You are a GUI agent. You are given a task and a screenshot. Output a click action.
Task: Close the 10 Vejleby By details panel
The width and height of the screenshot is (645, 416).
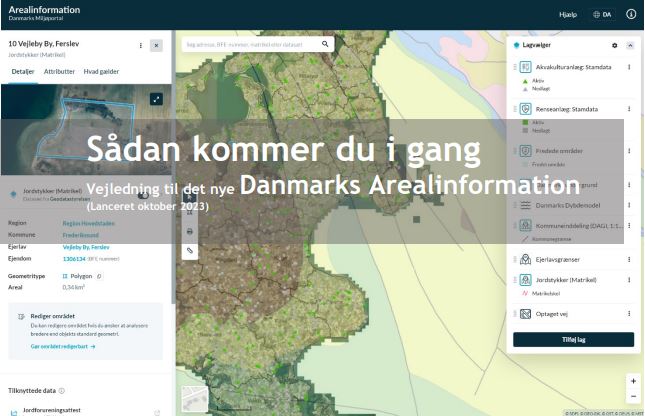(x=156, y=45)
